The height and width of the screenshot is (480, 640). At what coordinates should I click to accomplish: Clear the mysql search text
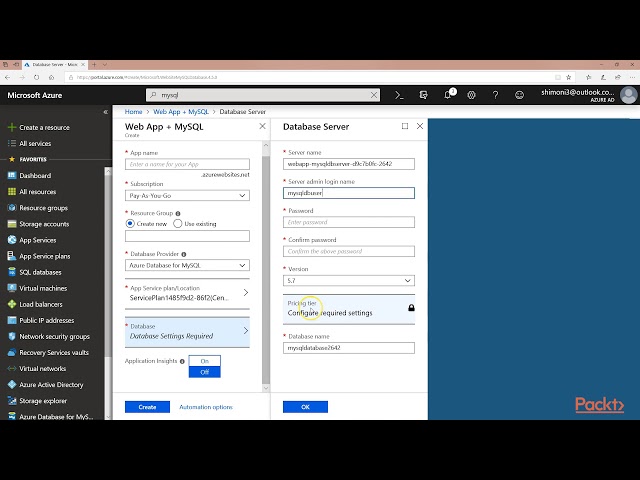click(x=374, y=95)
